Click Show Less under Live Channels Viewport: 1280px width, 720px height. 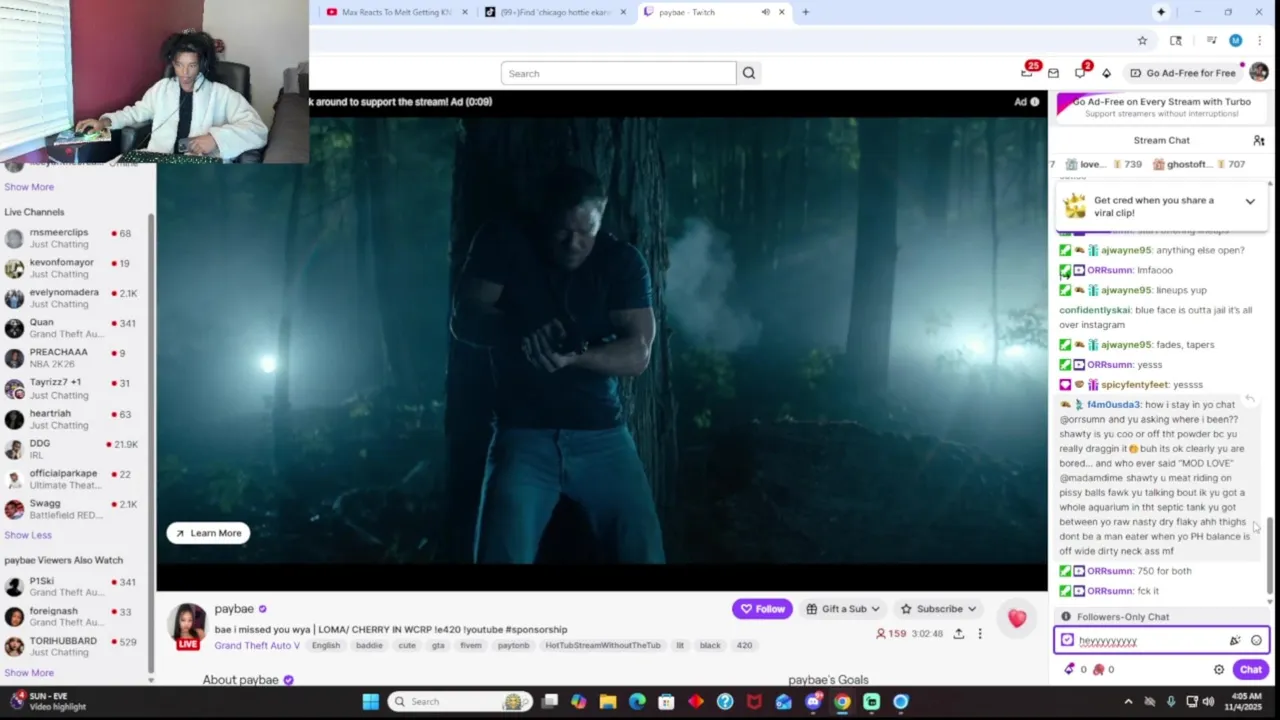[x=28, y=535]
